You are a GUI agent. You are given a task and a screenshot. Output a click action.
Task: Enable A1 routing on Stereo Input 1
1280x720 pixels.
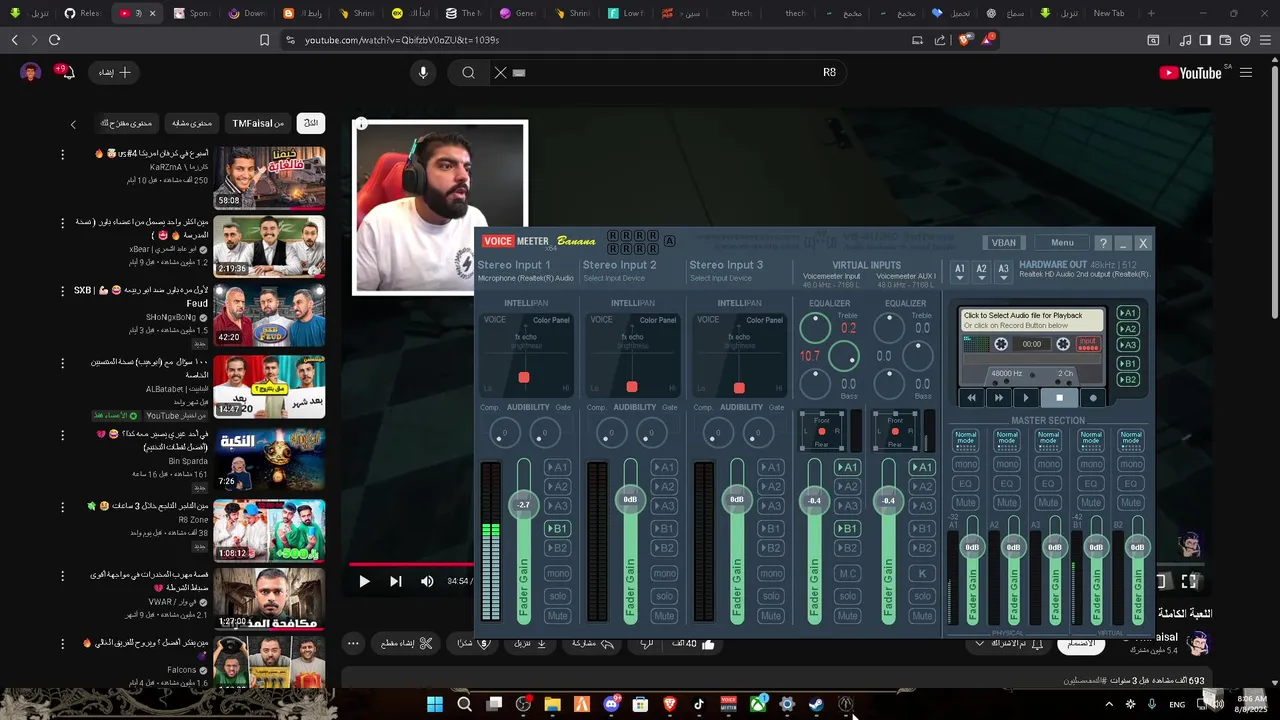[557, 467]
